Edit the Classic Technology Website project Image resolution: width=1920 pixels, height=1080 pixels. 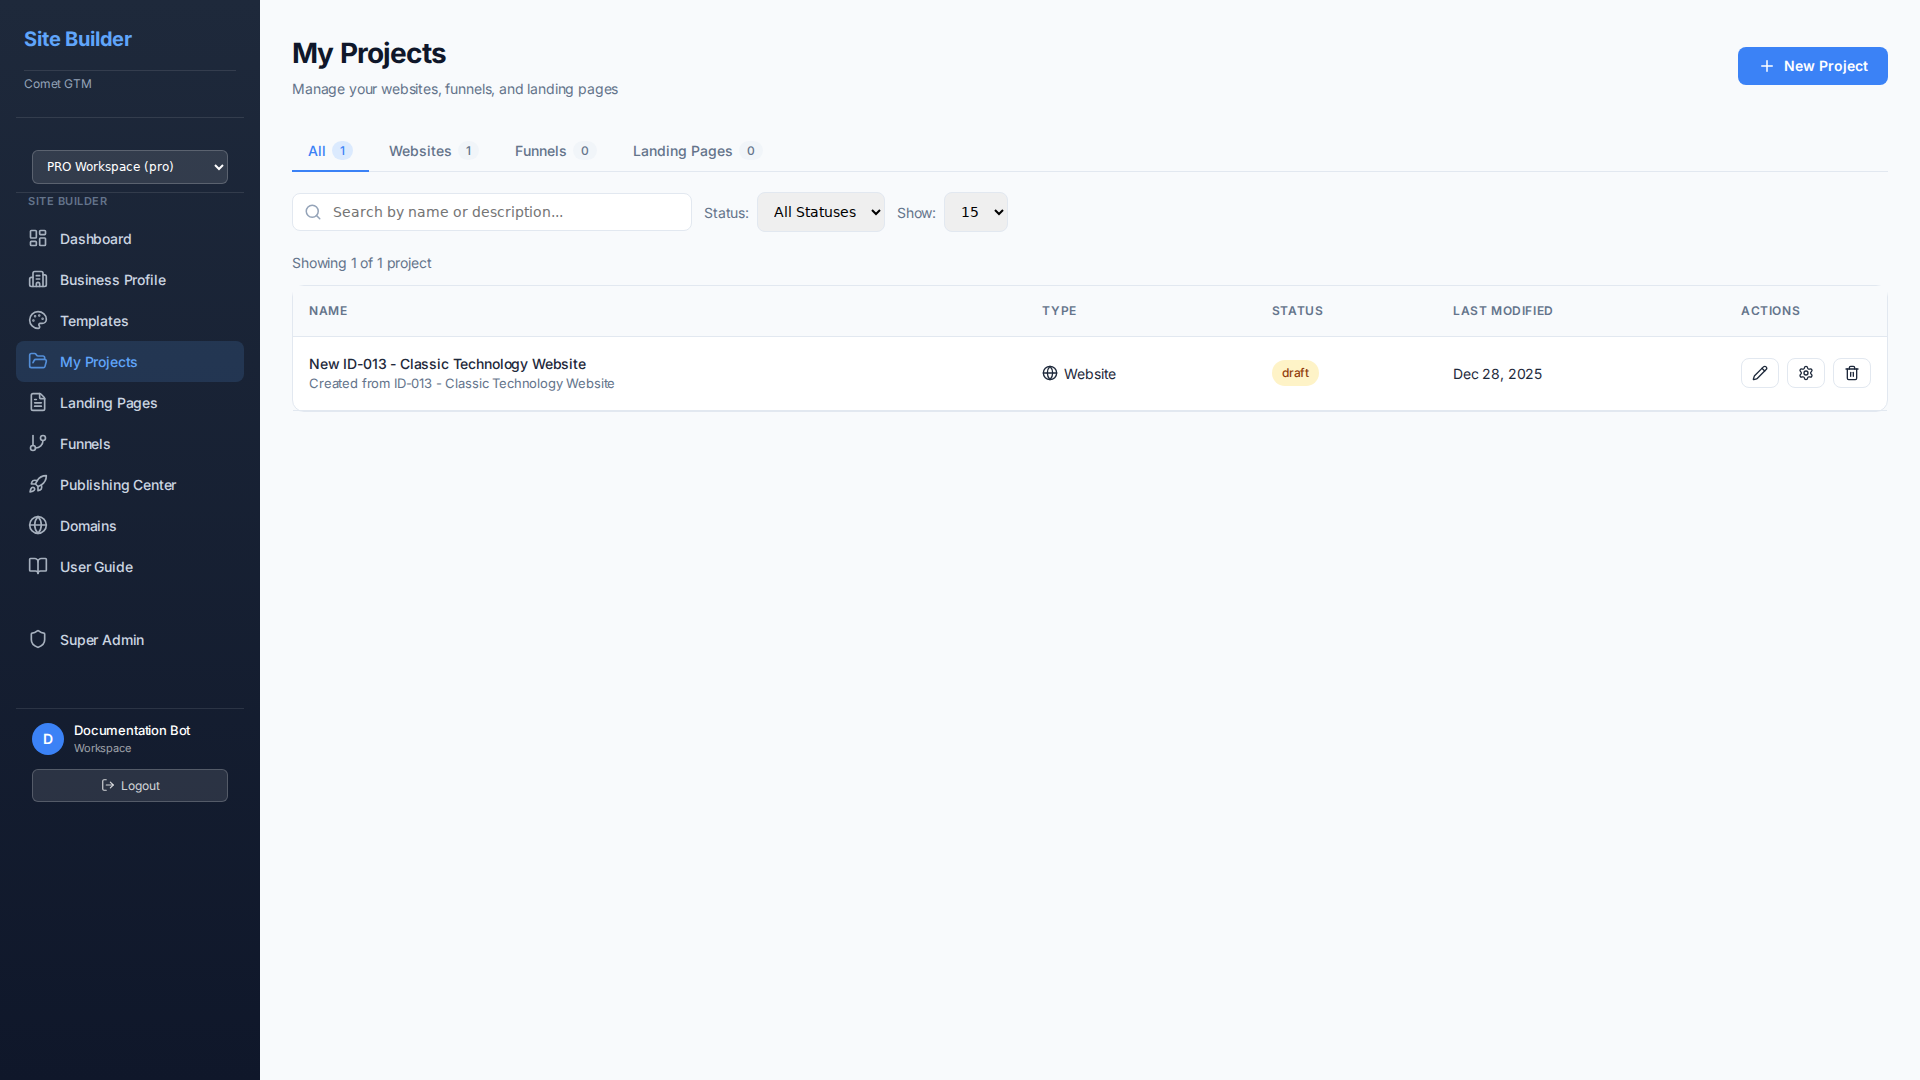[1760, 373]
